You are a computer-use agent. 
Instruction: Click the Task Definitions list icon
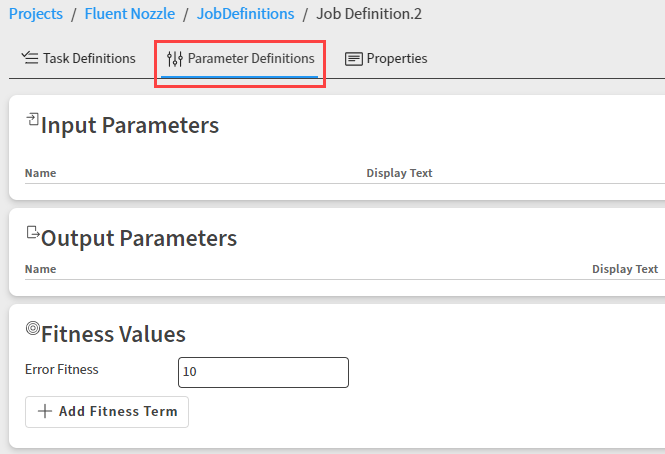tap(30, 58)
